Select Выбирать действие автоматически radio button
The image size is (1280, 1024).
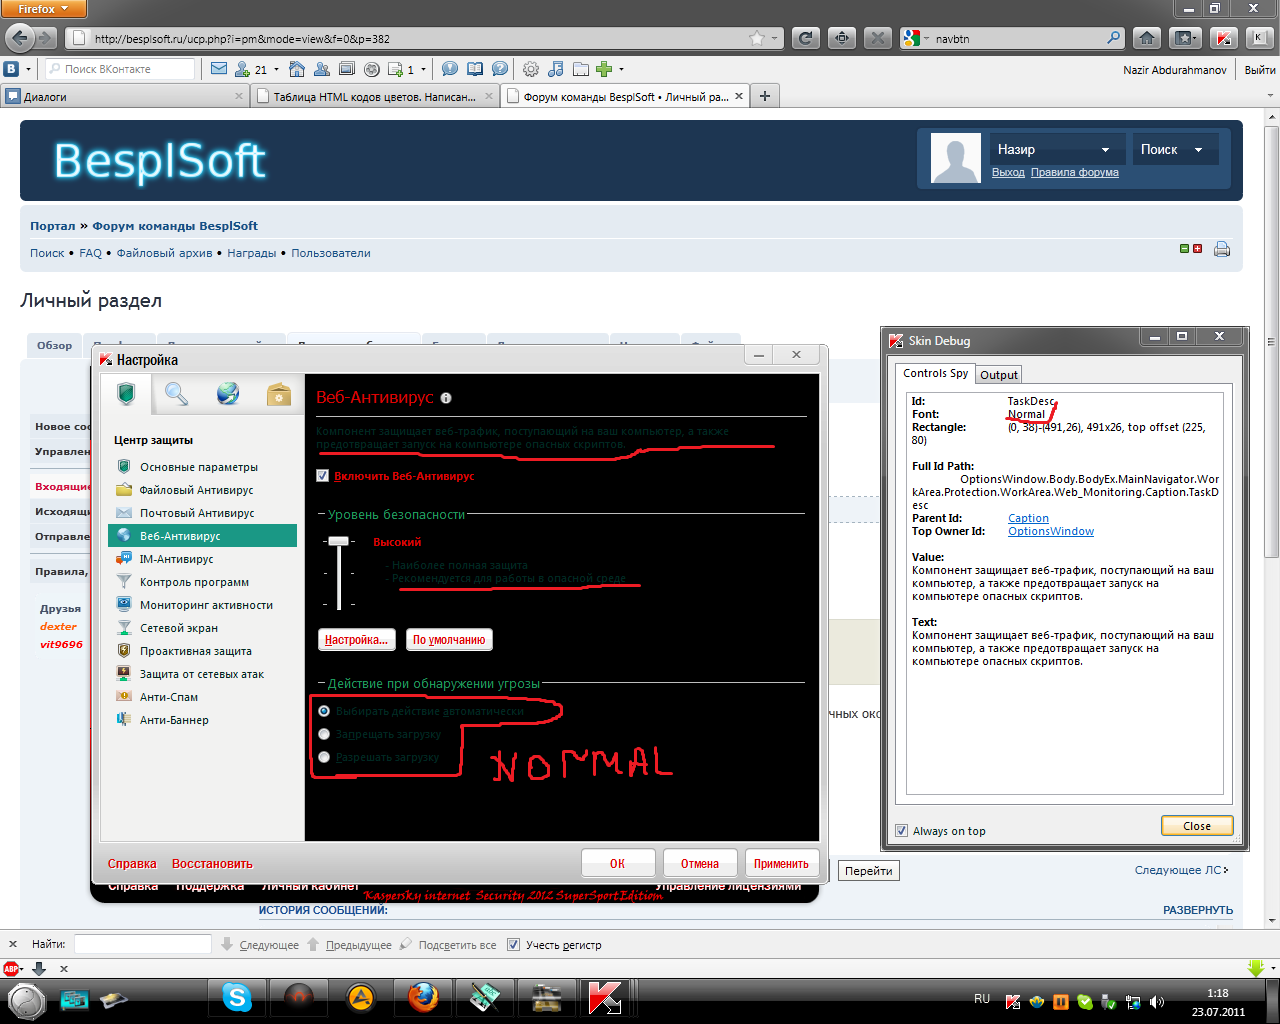tap(324, 711)
